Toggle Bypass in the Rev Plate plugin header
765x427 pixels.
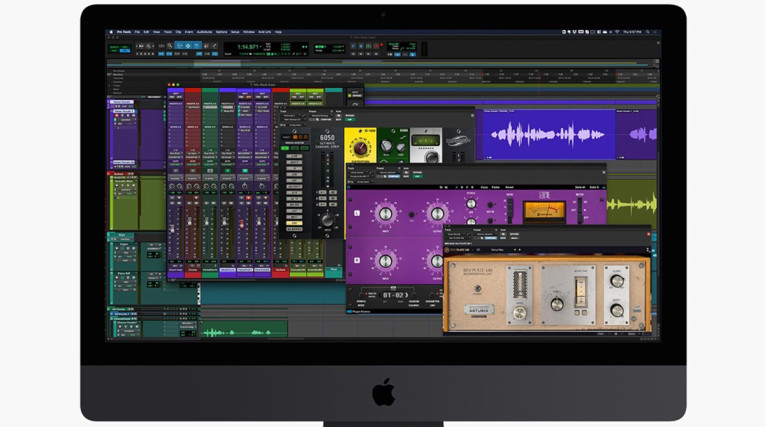tap(514, 234)
